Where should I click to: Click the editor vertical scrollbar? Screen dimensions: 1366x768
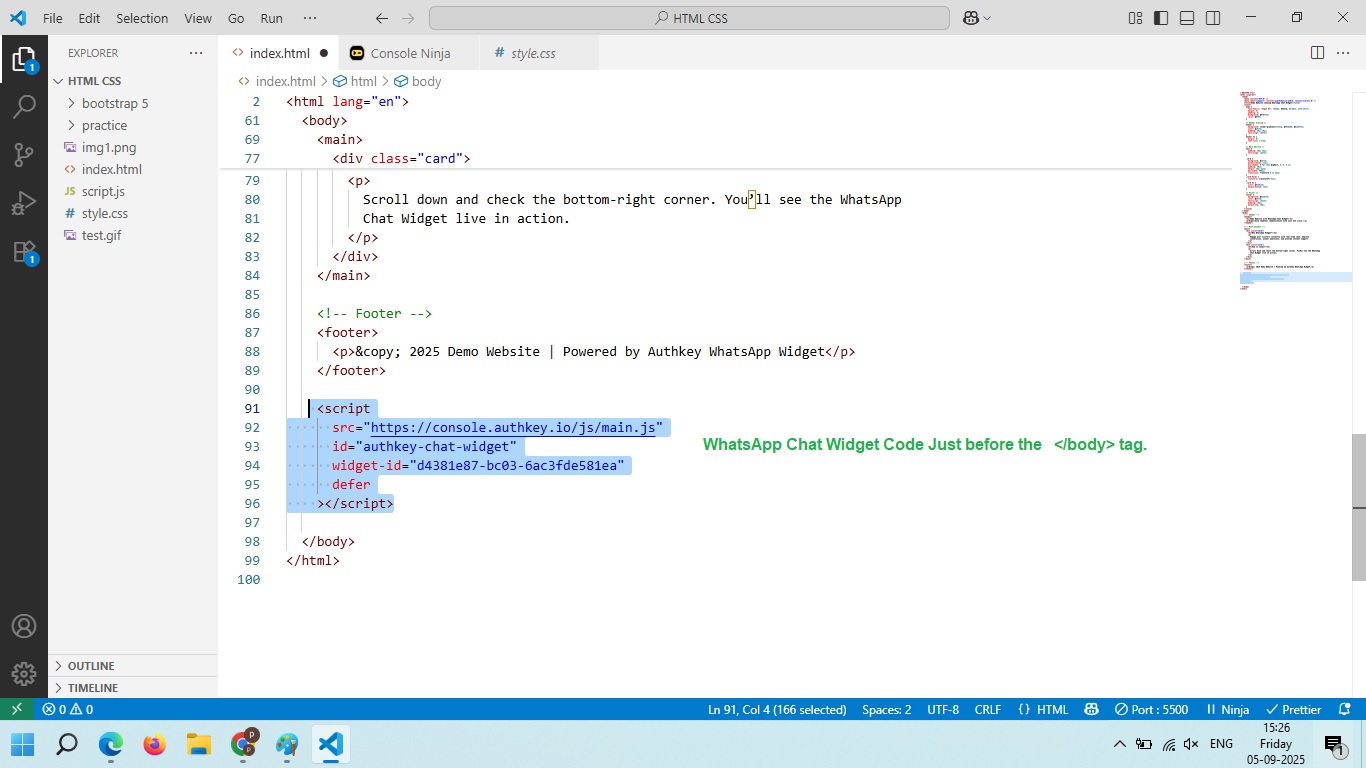pyautogui.click(x=1359, y=508)
